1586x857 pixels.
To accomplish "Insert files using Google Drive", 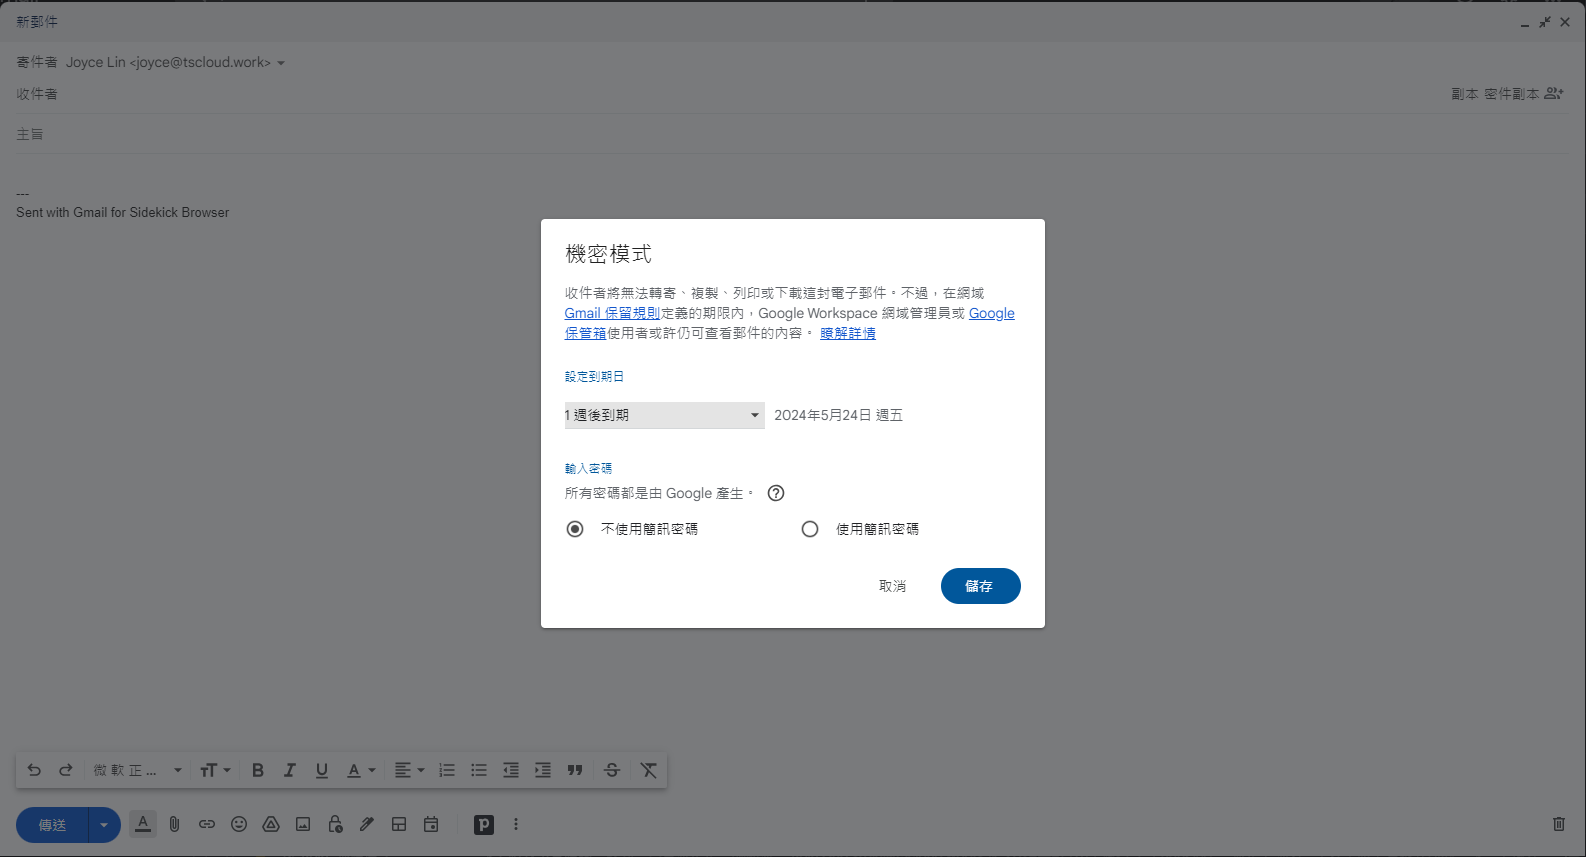I will coord(271,824).
